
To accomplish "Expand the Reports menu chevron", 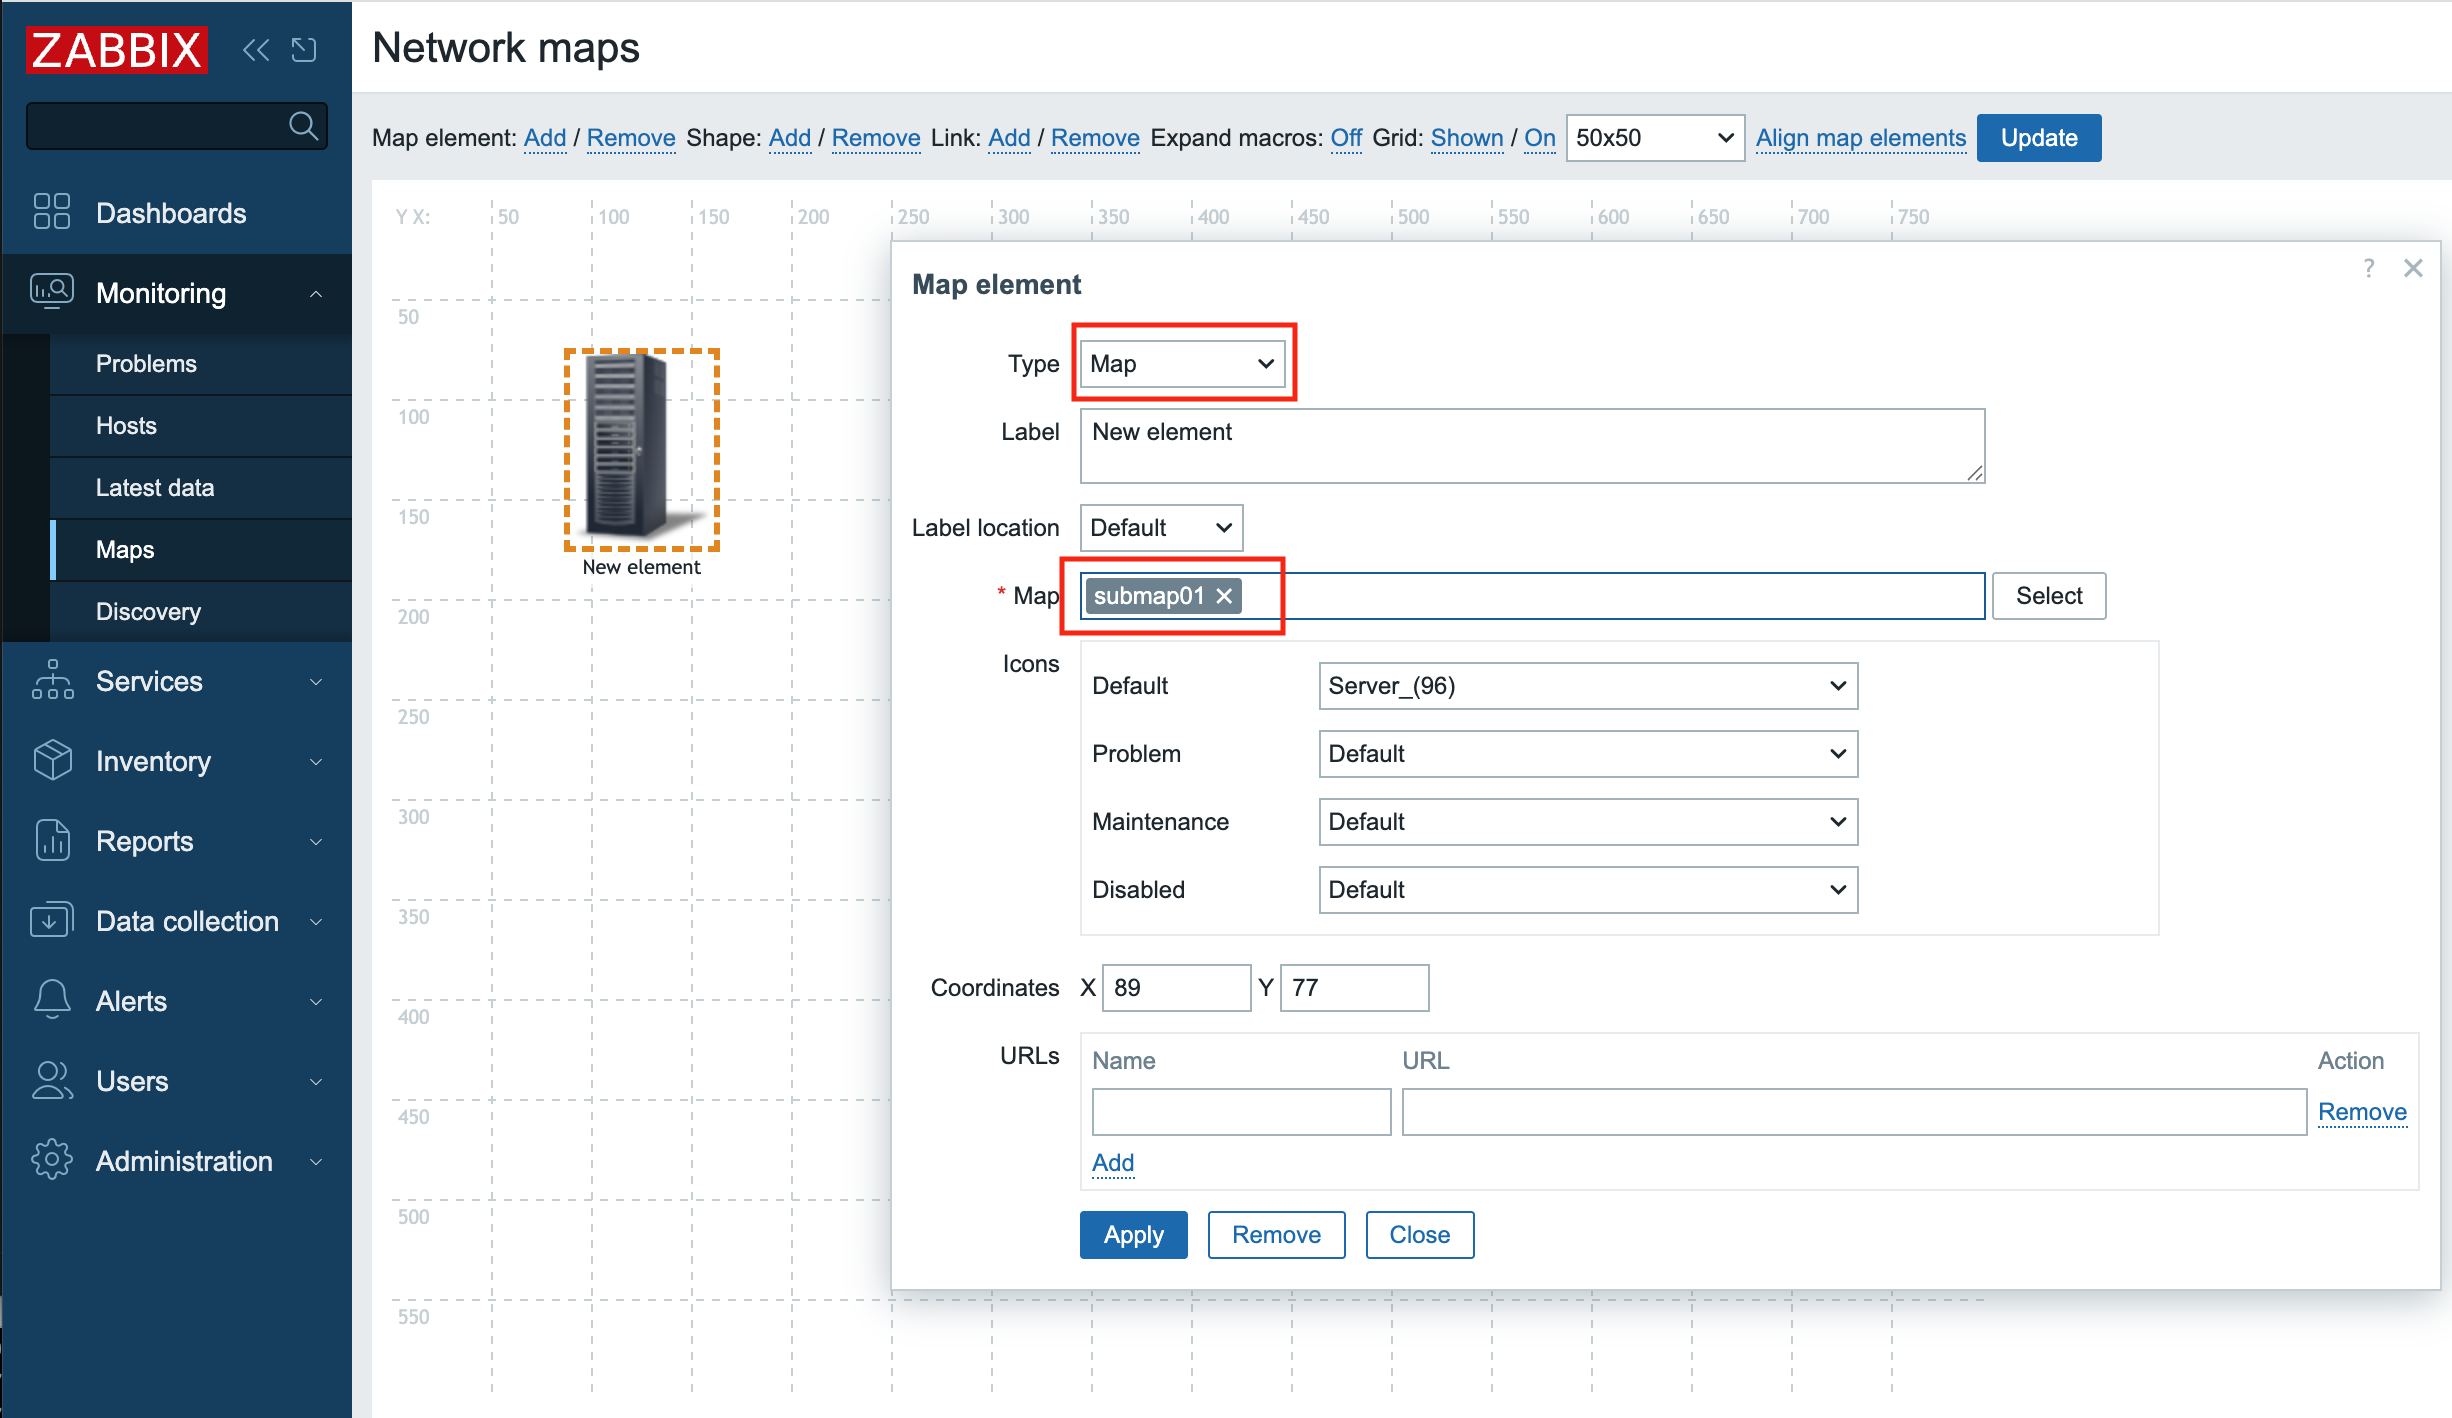I will click(x=316, y=842).
